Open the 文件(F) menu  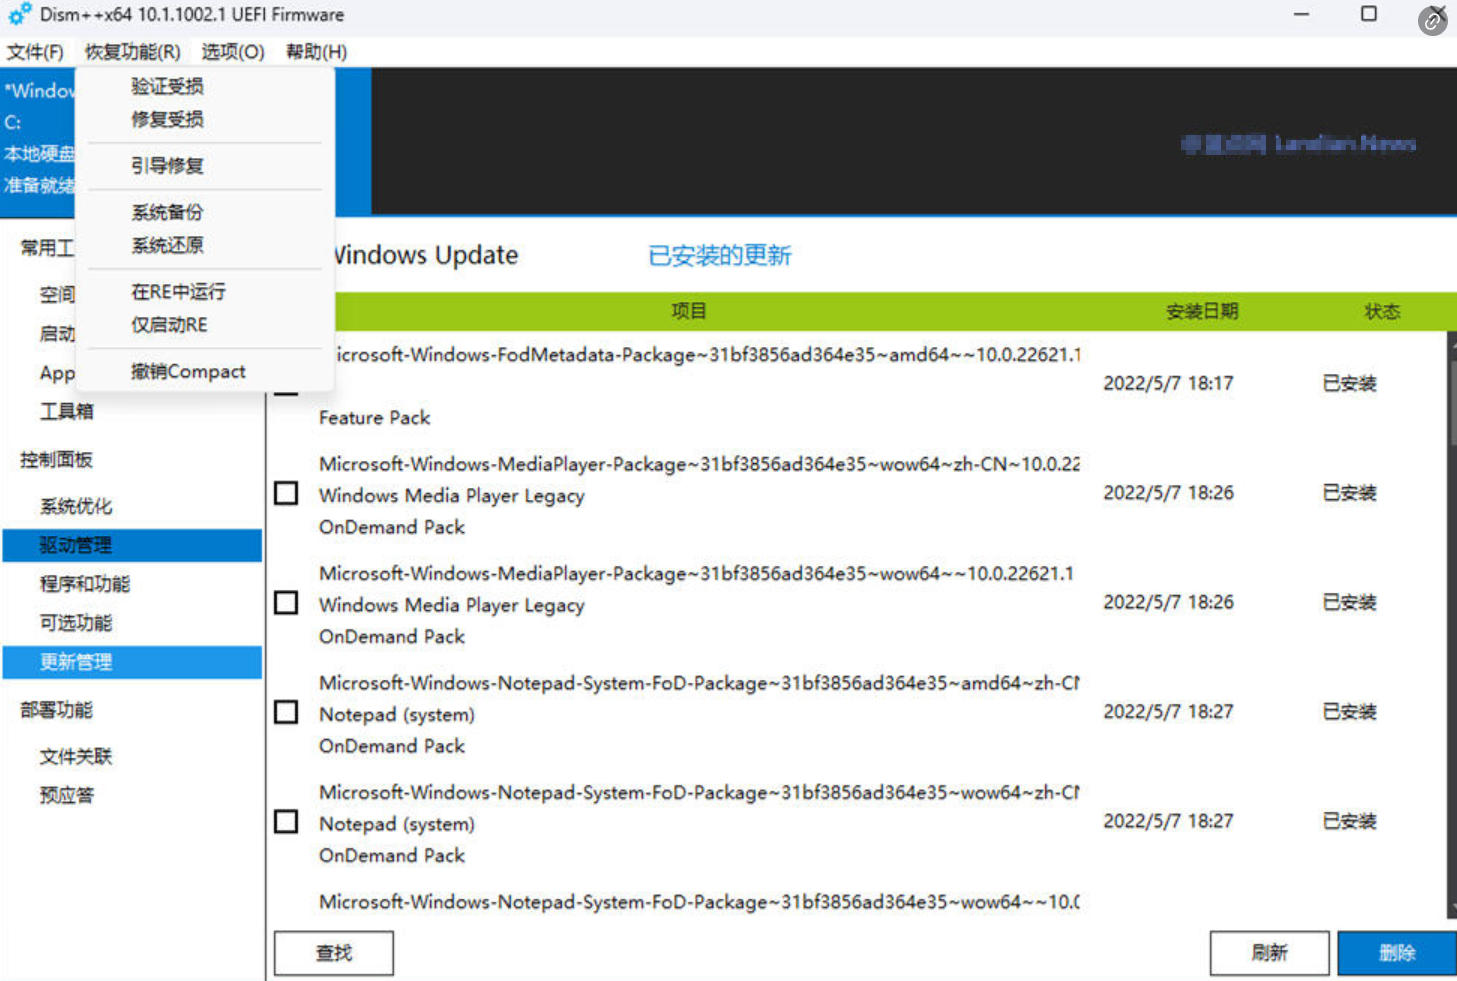point(35,52)
